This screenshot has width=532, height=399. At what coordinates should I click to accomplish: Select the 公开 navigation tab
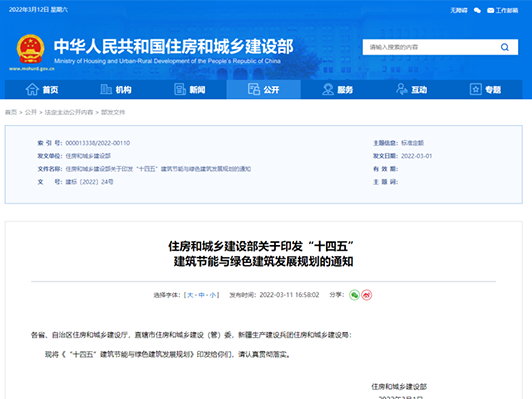tap(264, 90)
